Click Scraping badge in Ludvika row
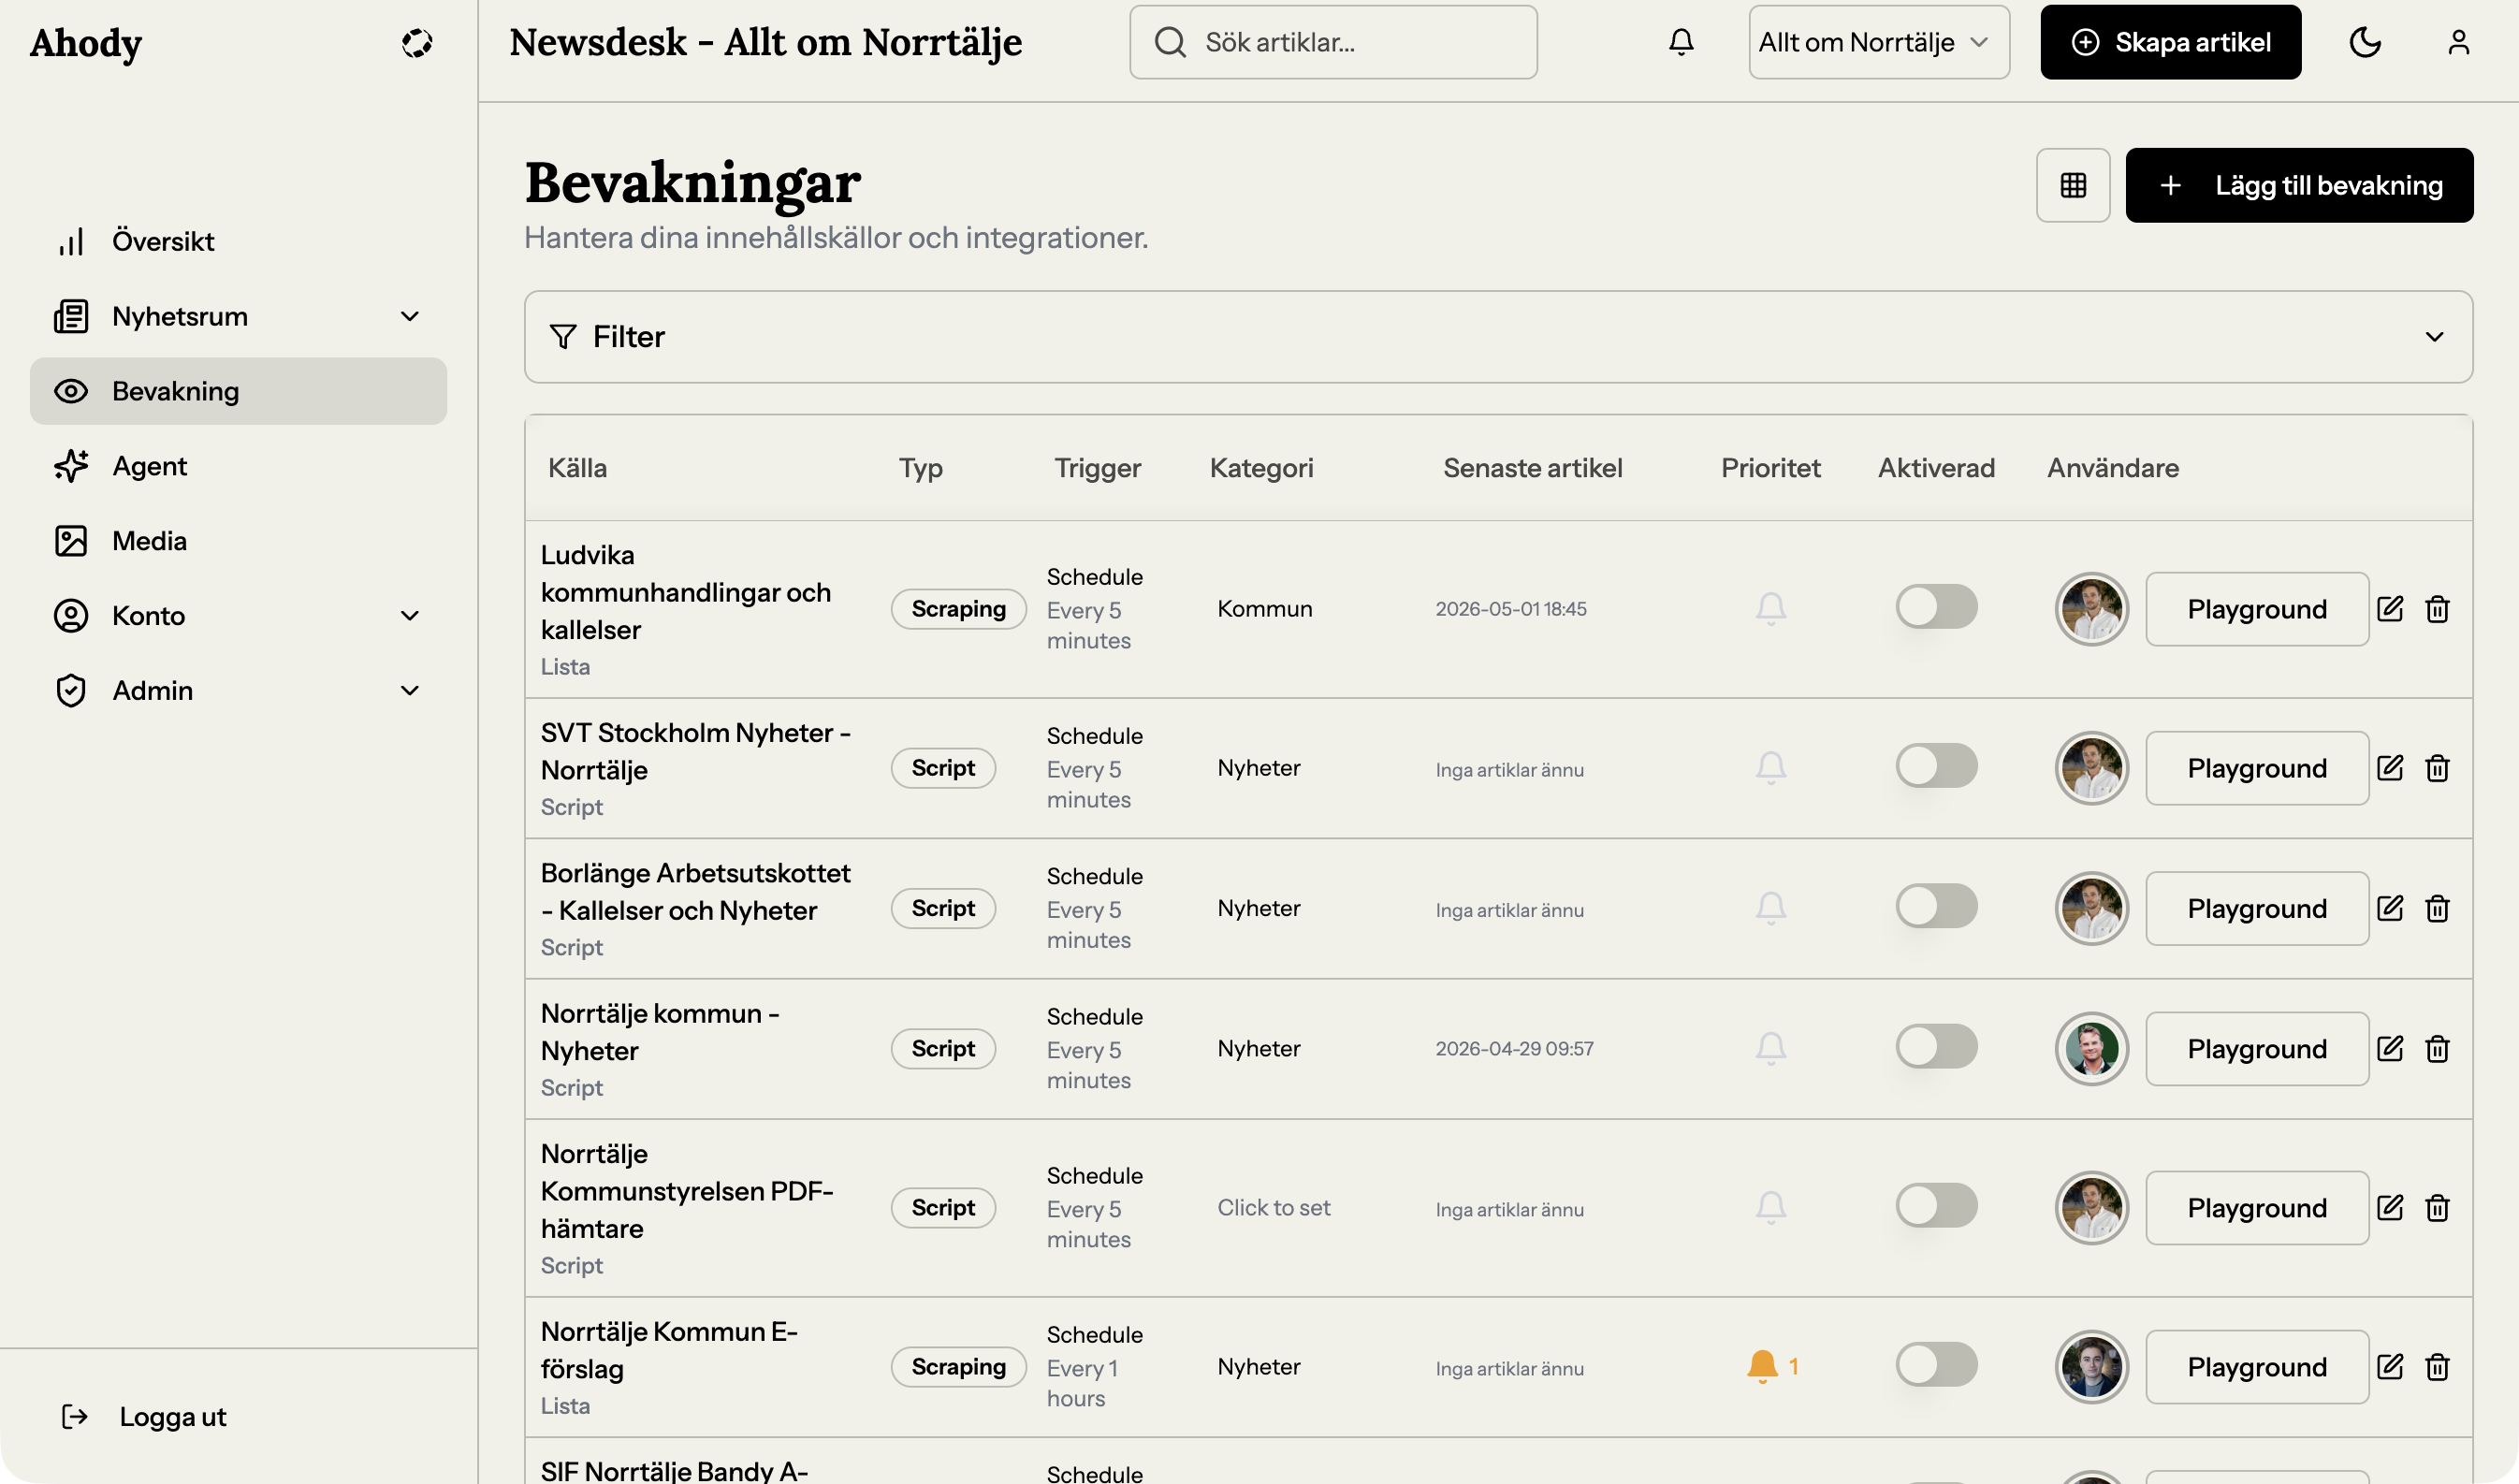2519x1484 pixels. (958, 608)
